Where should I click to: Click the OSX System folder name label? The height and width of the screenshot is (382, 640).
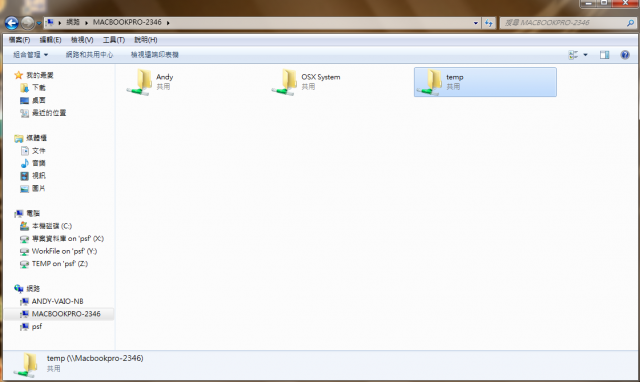point(321,77)
